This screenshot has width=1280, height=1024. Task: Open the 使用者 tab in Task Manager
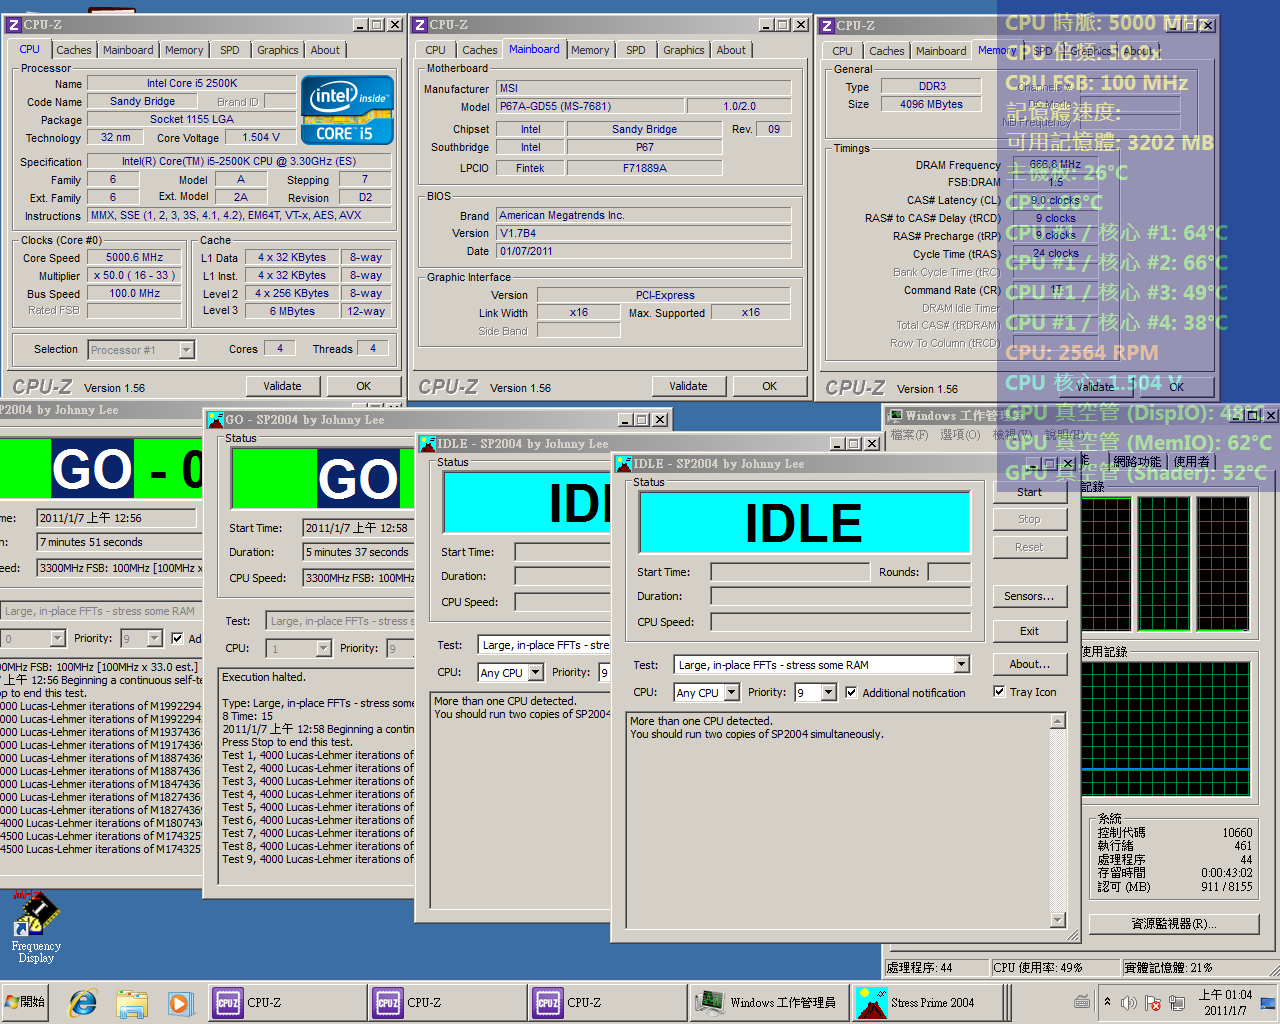pyautogui.click(x=1191, y=461)
